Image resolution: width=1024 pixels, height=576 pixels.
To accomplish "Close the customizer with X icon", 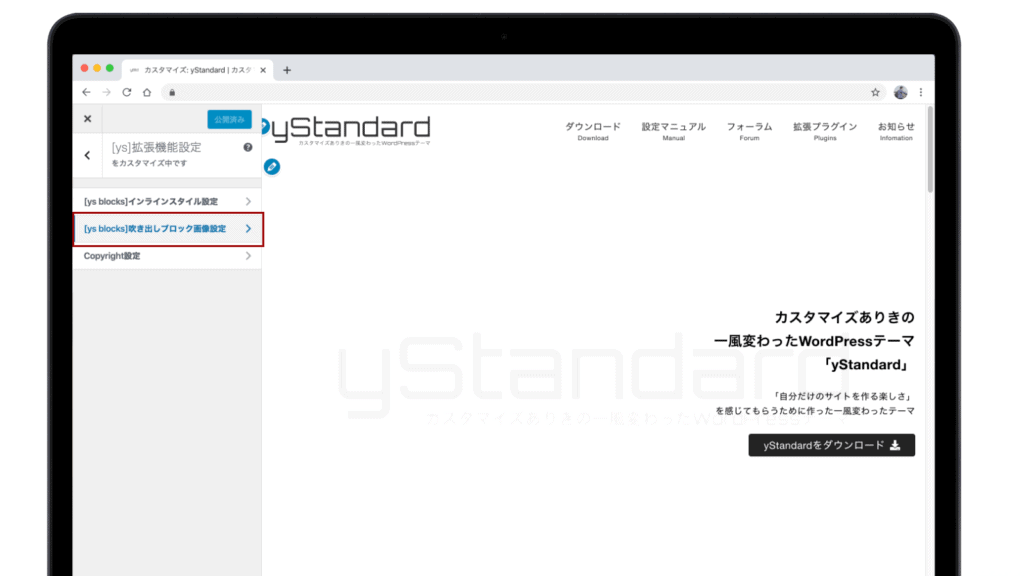I will (x=88, y=119).
